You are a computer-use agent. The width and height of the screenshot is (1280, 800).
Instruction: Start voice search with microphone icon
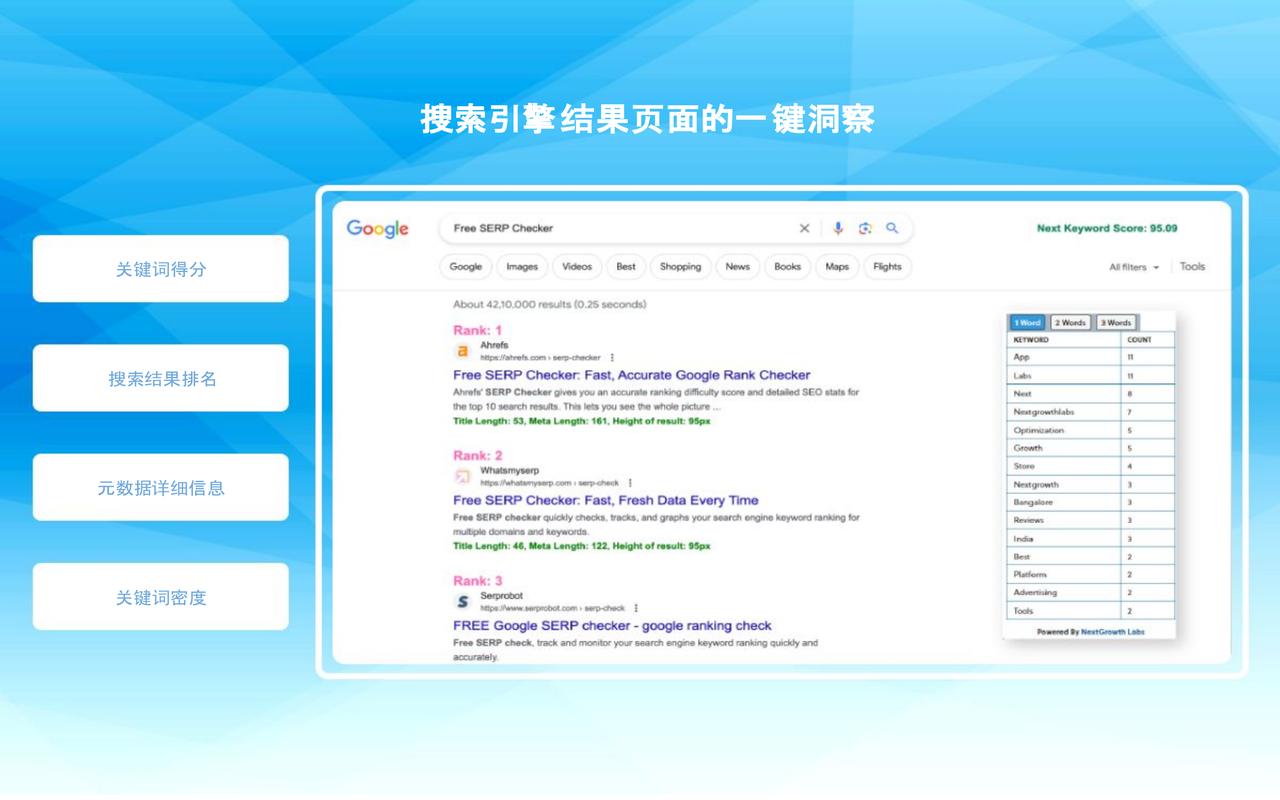[838, 228]
